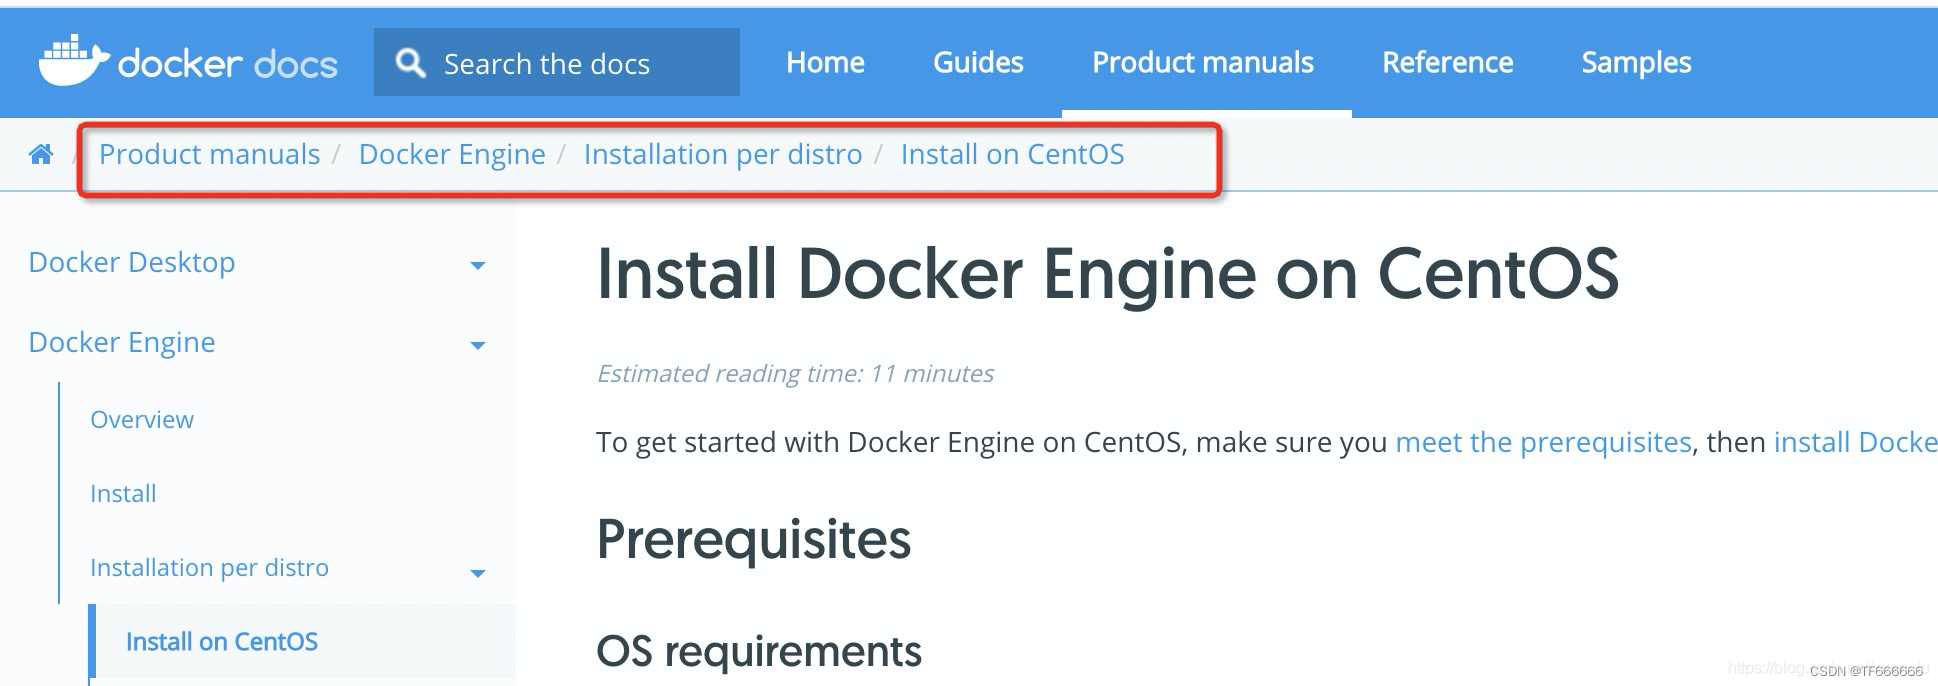Click the Docker Engine breadcrumb link
Viewport: 1938px width, 686px height.
click(x=452, y=154)
